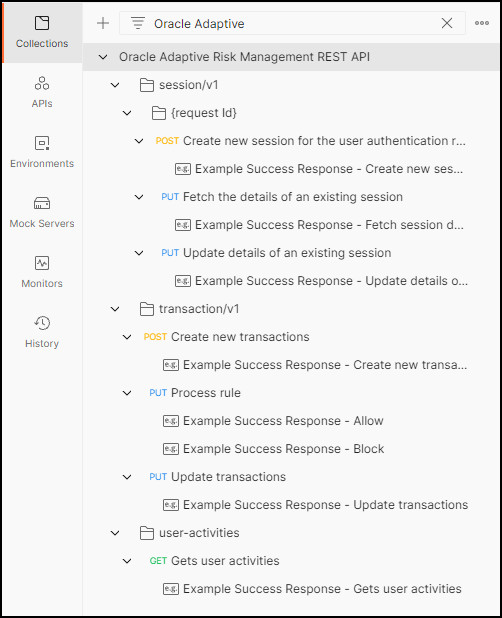
Task: Click the filter icon in search box
Action: click(x=138, y=23)
